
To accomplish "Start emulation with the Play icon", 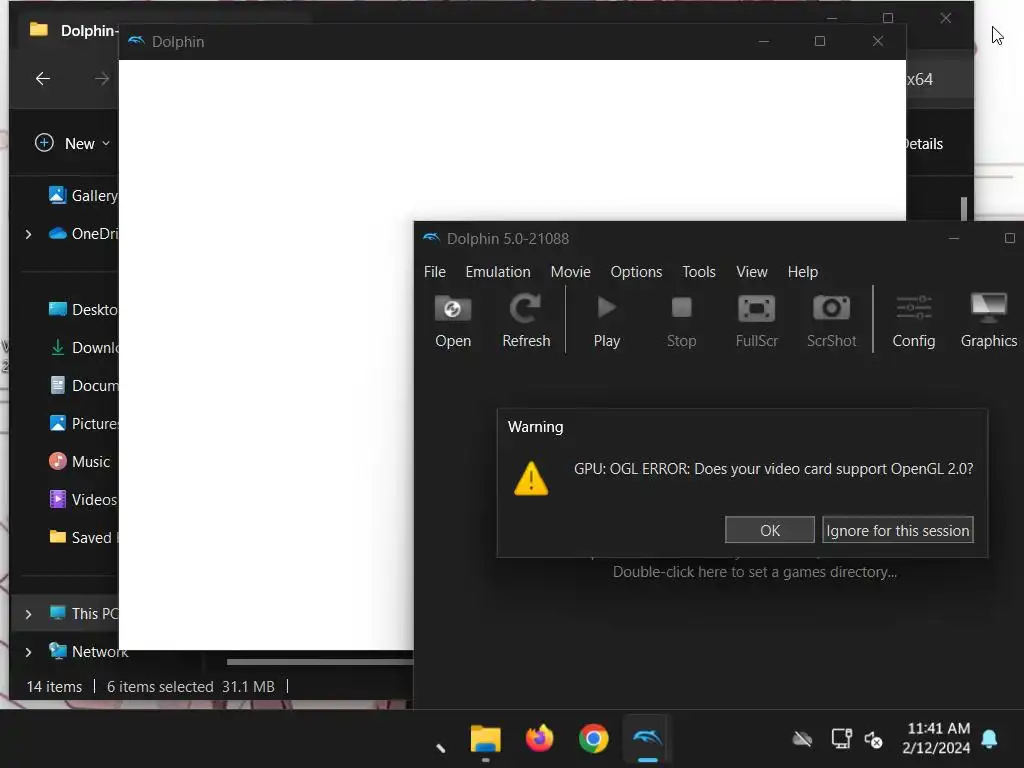I will (x=607, y=321).
